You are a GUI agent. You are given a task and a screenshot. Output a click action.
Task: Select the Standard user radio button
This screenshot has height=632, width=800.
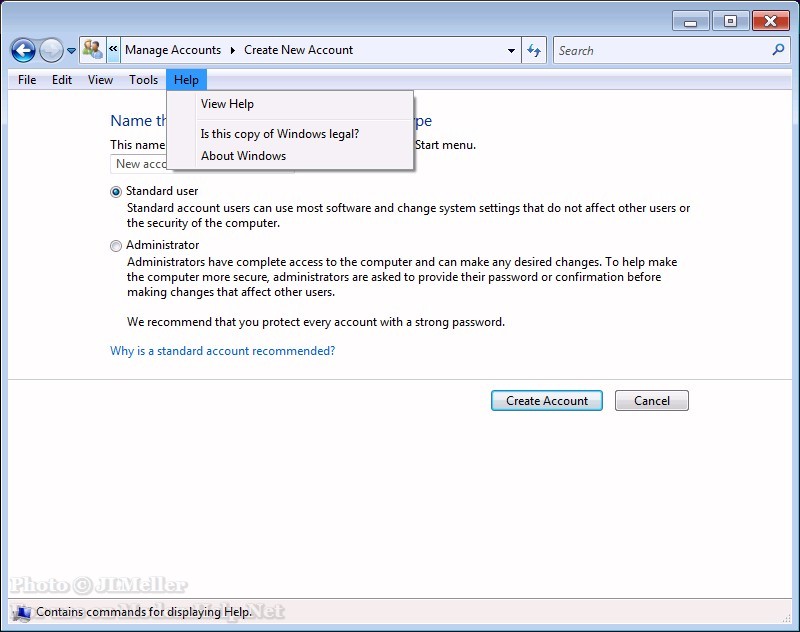pos(116,192)
